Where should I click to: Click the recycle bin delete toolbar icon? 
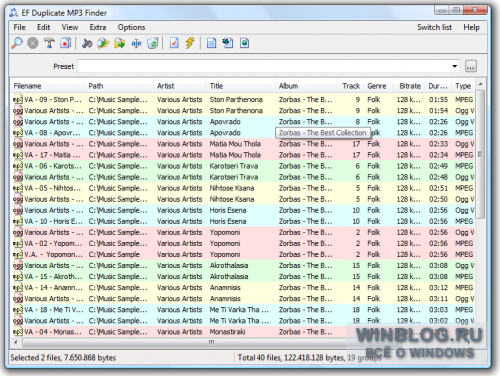tap(153, 43)
